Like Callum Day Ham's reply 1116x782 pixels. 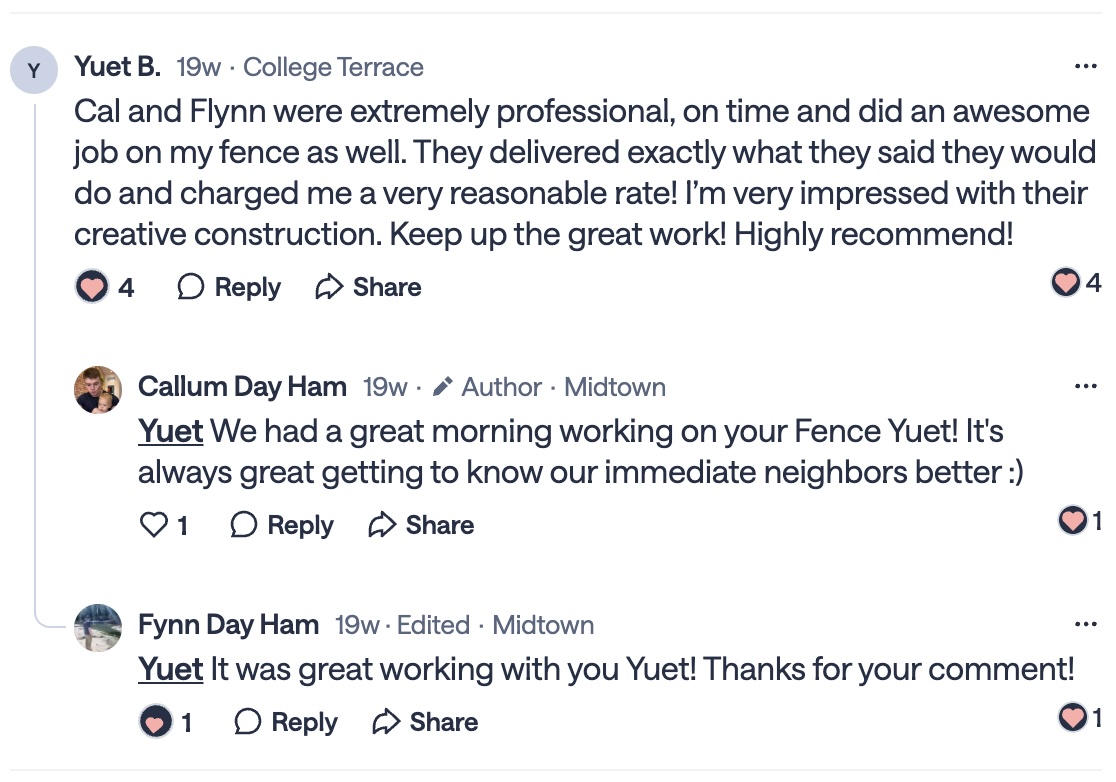(154, 525)
